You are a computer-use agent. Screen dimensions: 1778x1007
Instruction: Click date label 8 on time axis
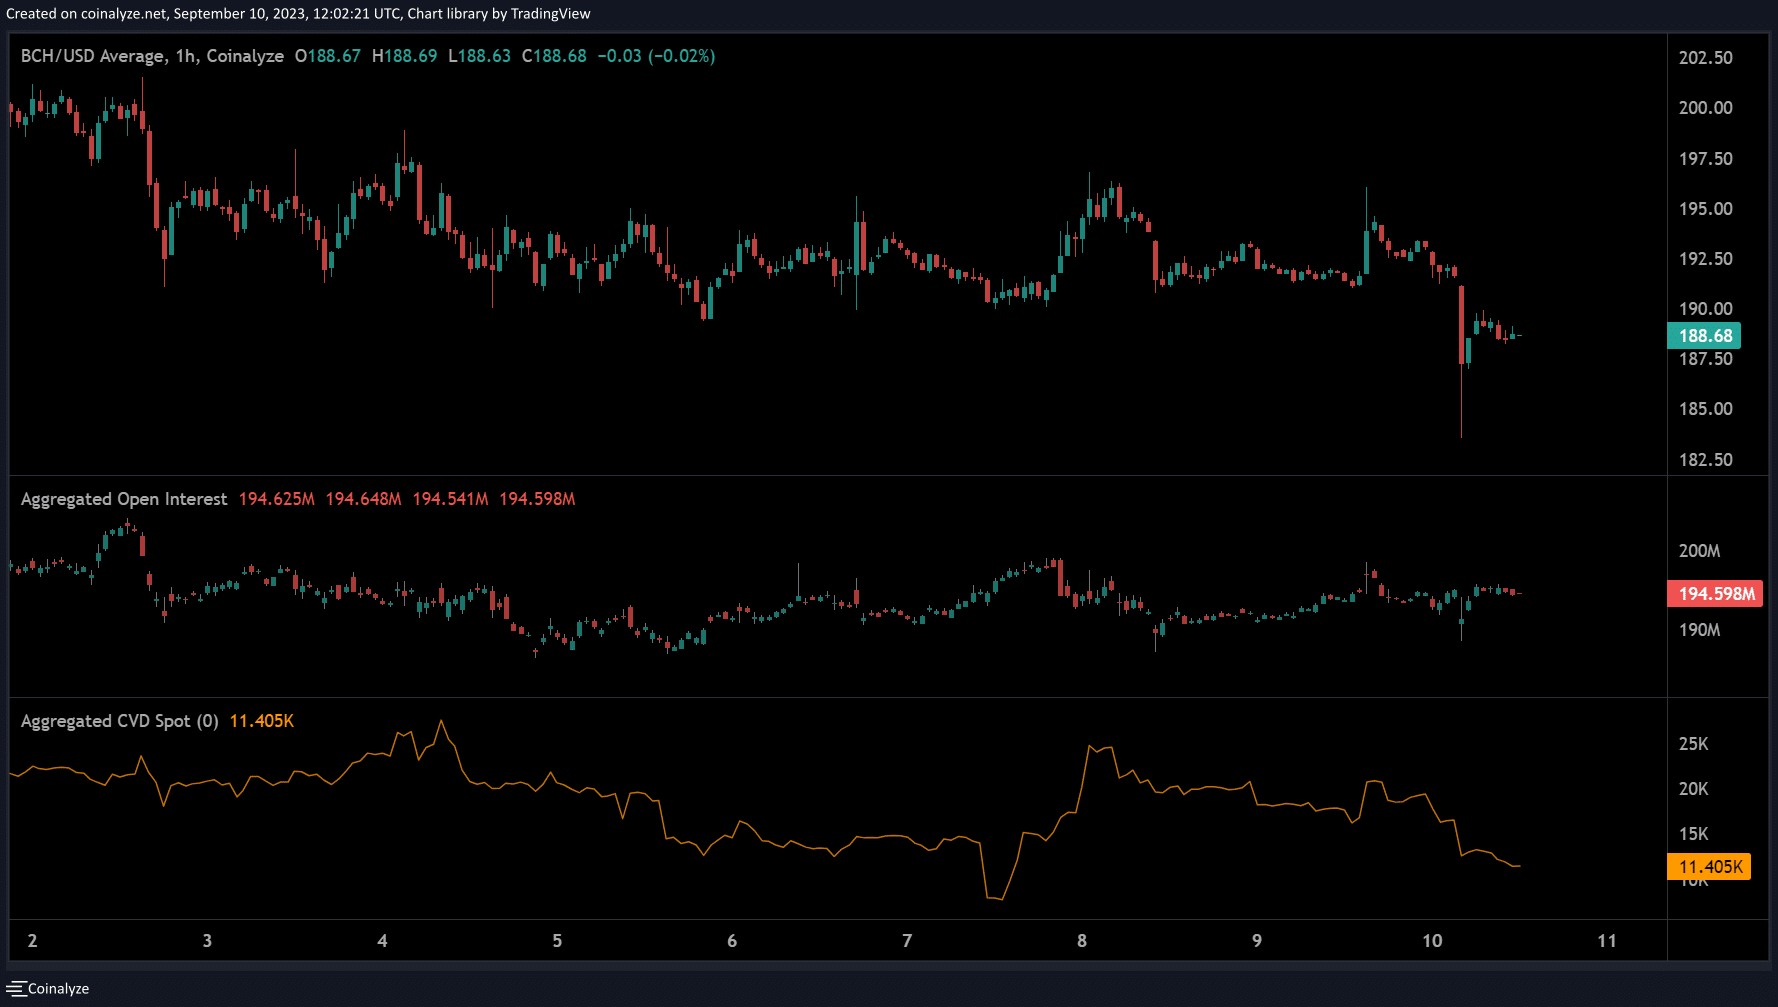pos(1082,940)
